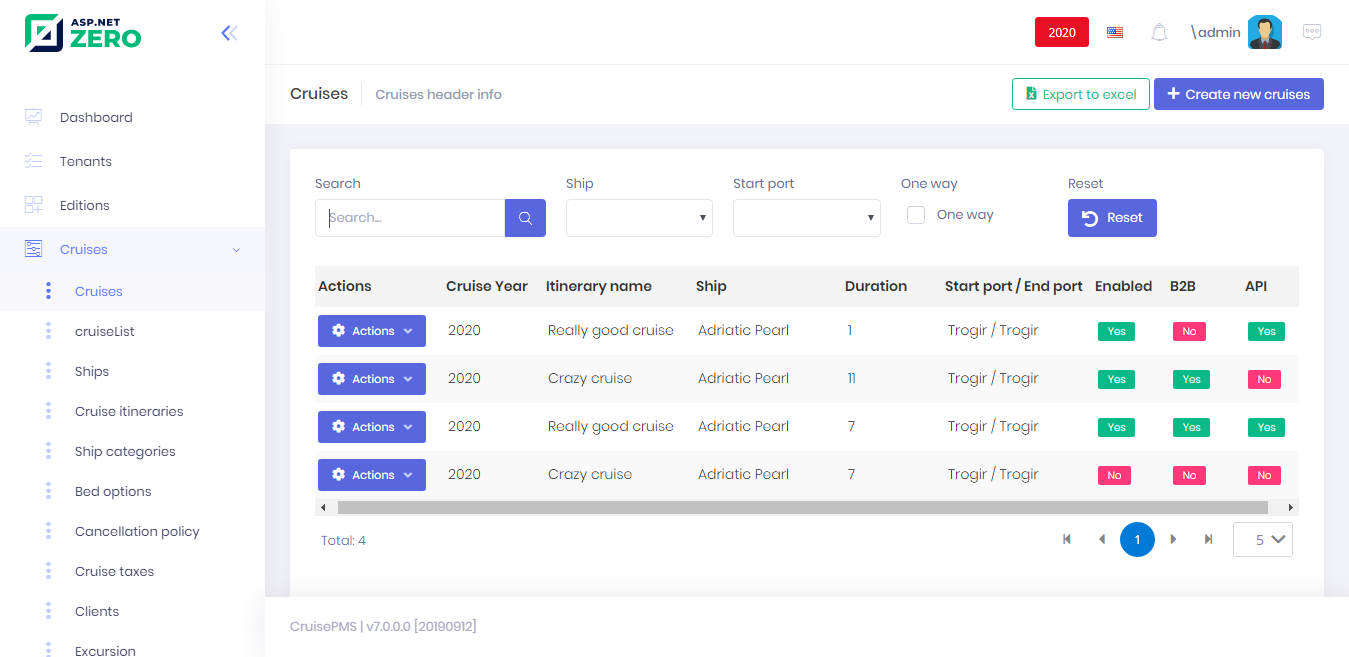Click the ASP.NET Zero logo
The height and width of the screenshot is (657, 1349).
tap(83, 33)
